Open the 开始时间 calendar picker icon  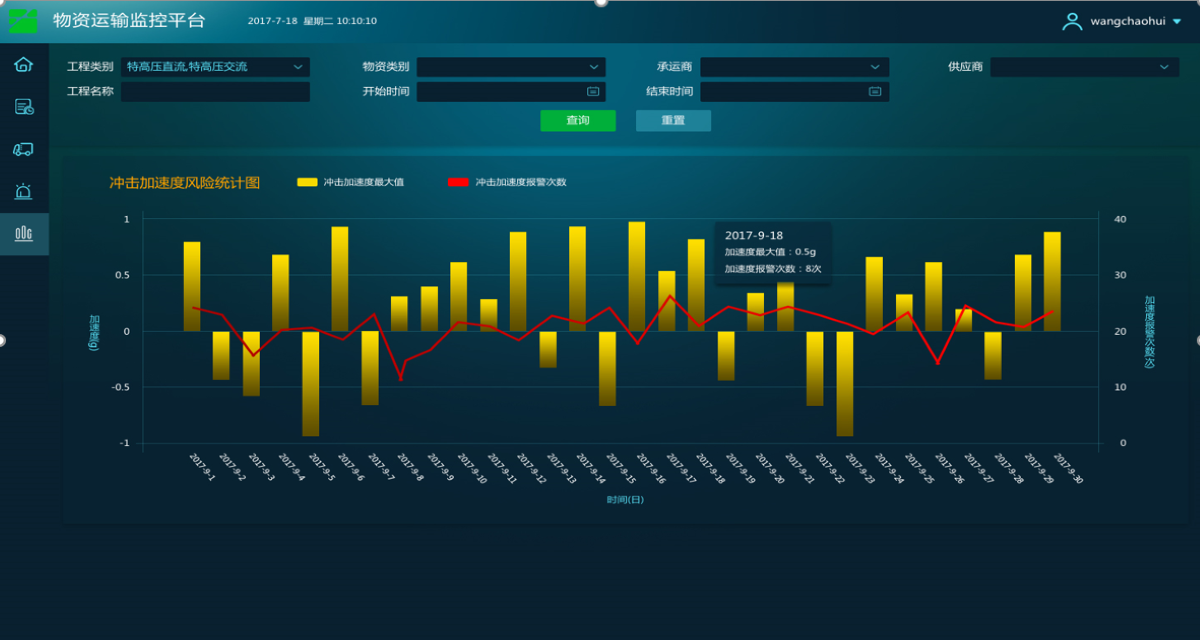pyautogui.click(x=592, y=91)
